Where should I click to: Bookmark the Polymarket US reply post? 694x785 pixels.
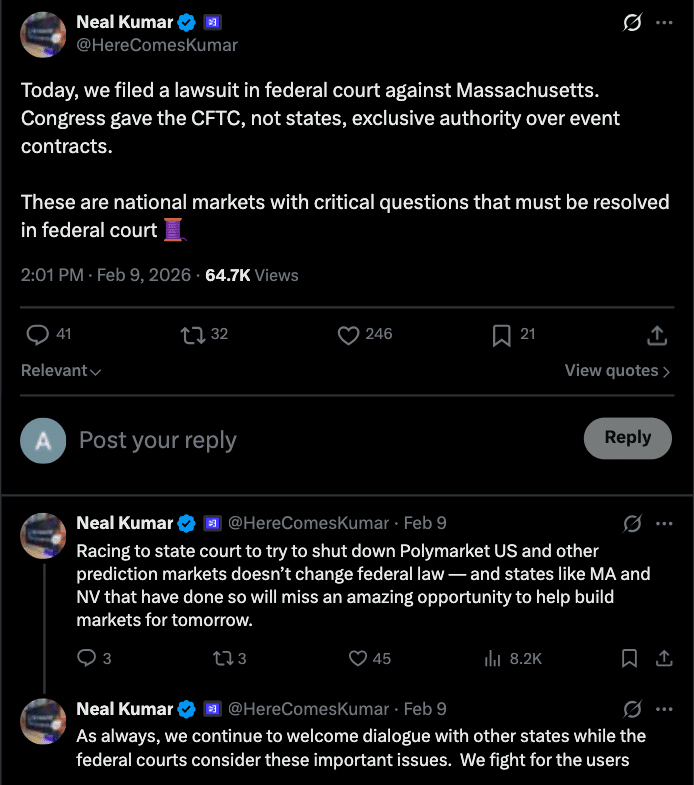coord(629,658)
